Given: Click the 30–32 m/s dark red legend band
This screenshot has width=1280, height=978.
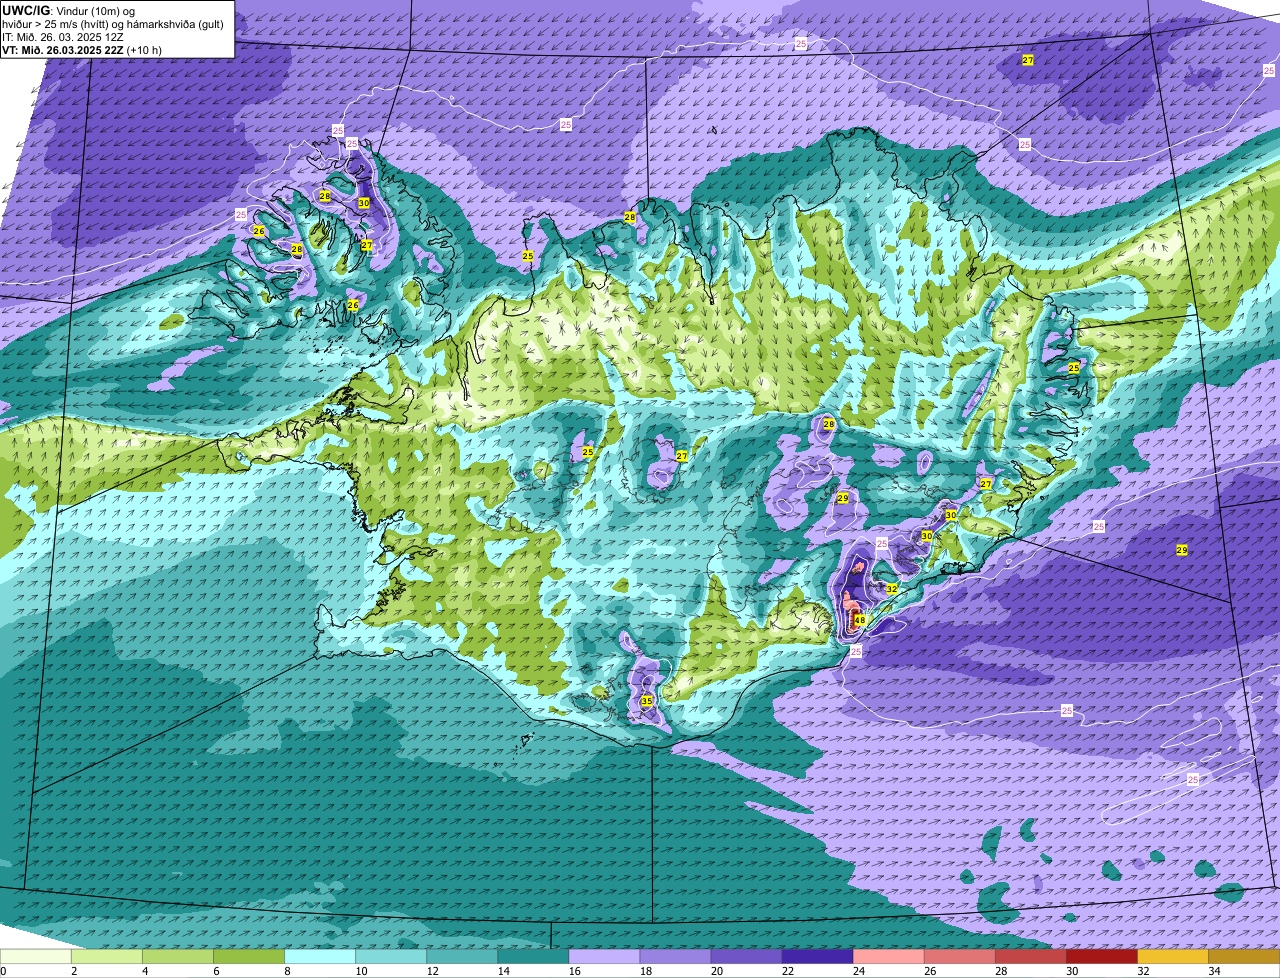Looking at the screenshot, I should 1101,957.
